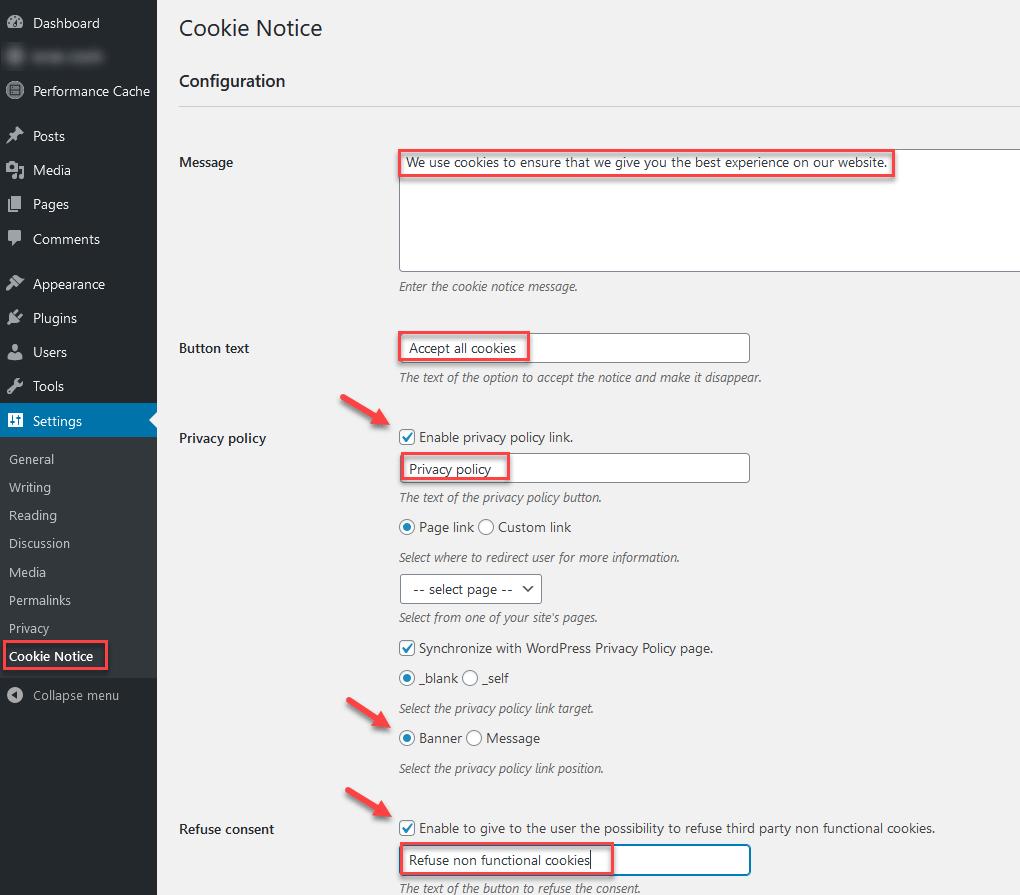Open the Permalinks settings page

pyautogui.click(x=39, y=600)
